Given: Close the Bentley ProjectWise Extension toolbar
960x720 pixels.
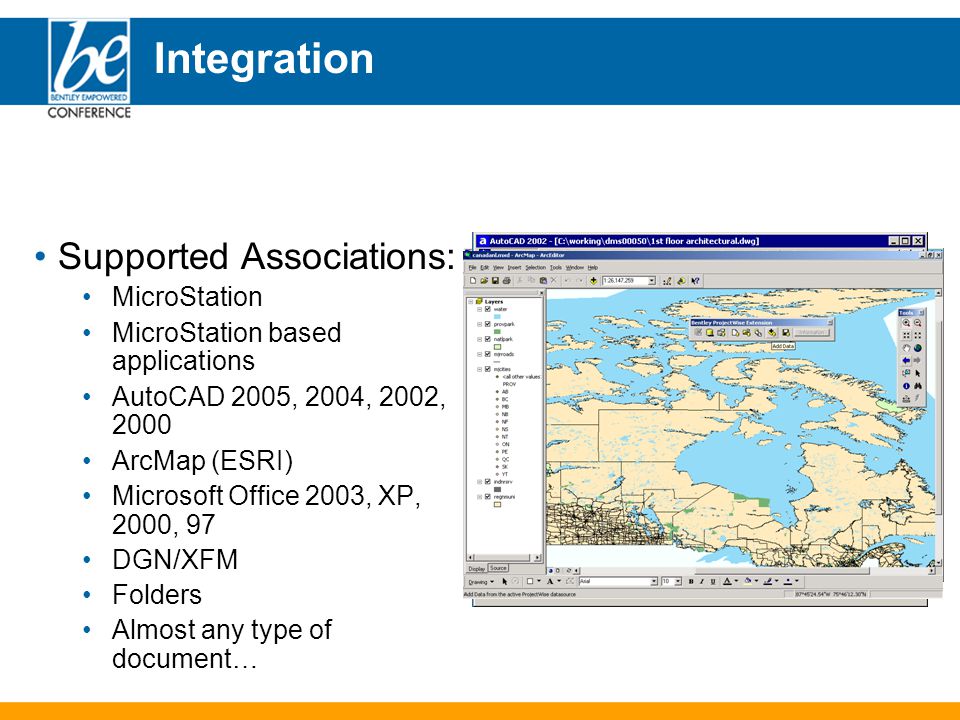Looking at the screenshot, I should coord(830,323).
